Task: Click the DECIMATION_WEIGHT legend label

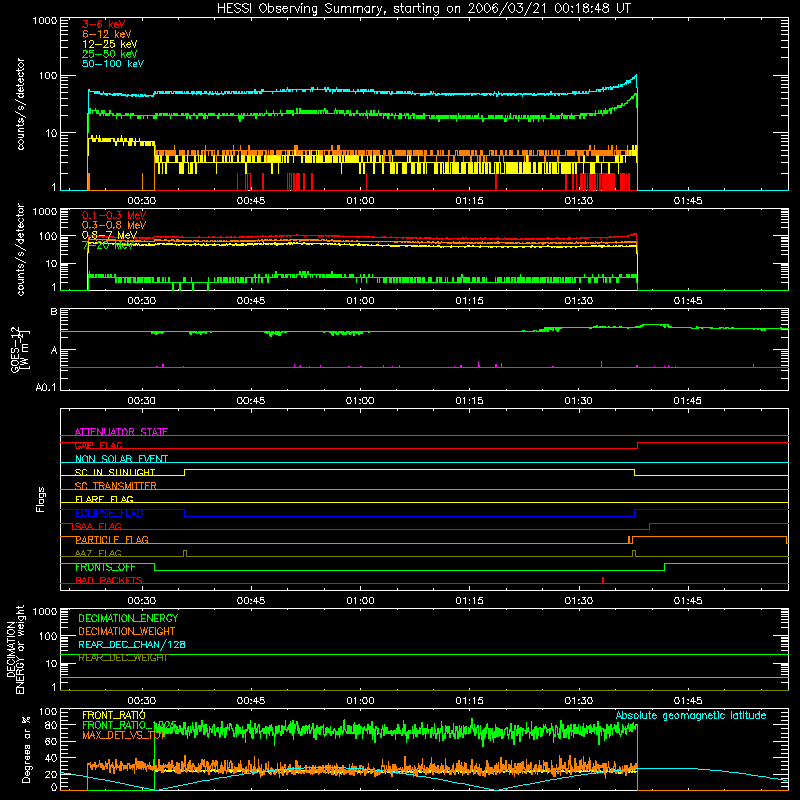Action: 127,631
